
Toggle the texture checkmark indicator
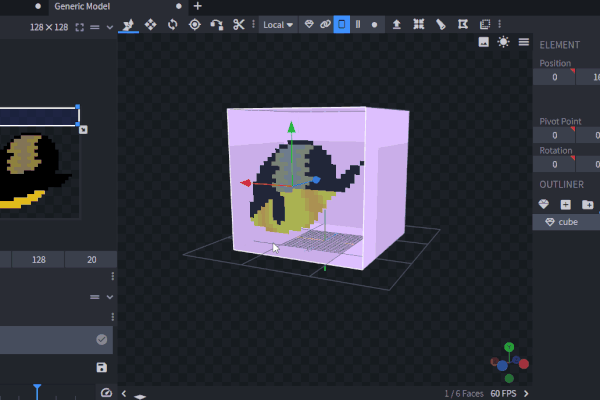coord(102,340)
